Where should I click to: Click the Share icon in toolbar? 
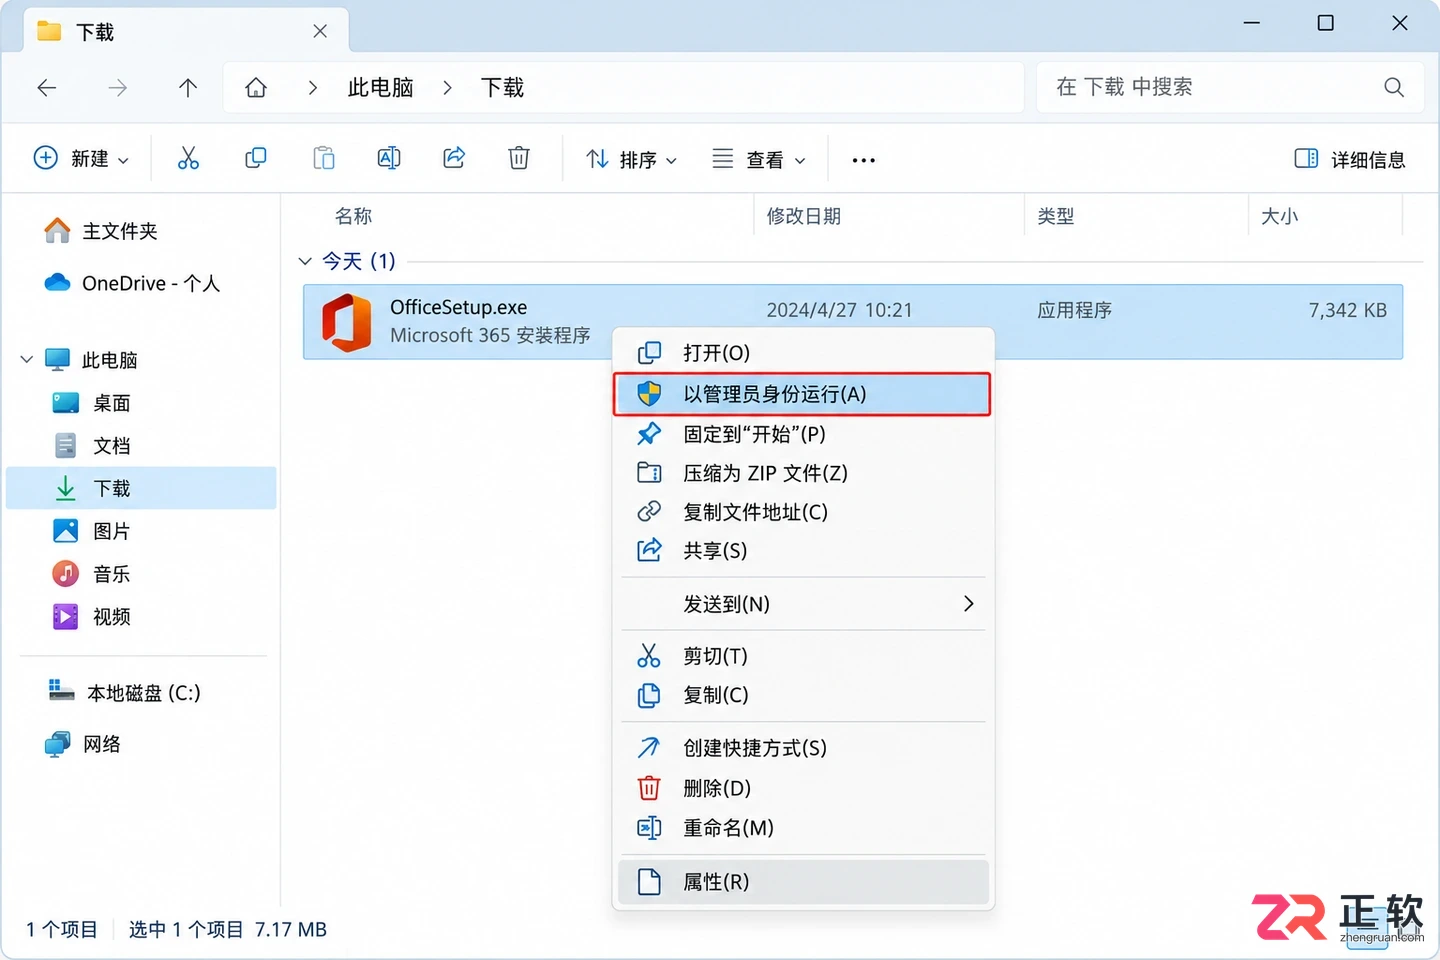click(454, 158)
